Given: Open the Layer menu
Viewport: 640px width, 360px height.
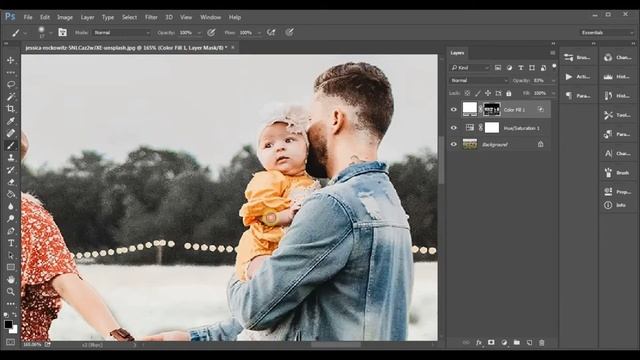Looking at the screenshot, I should coord(87,17).
